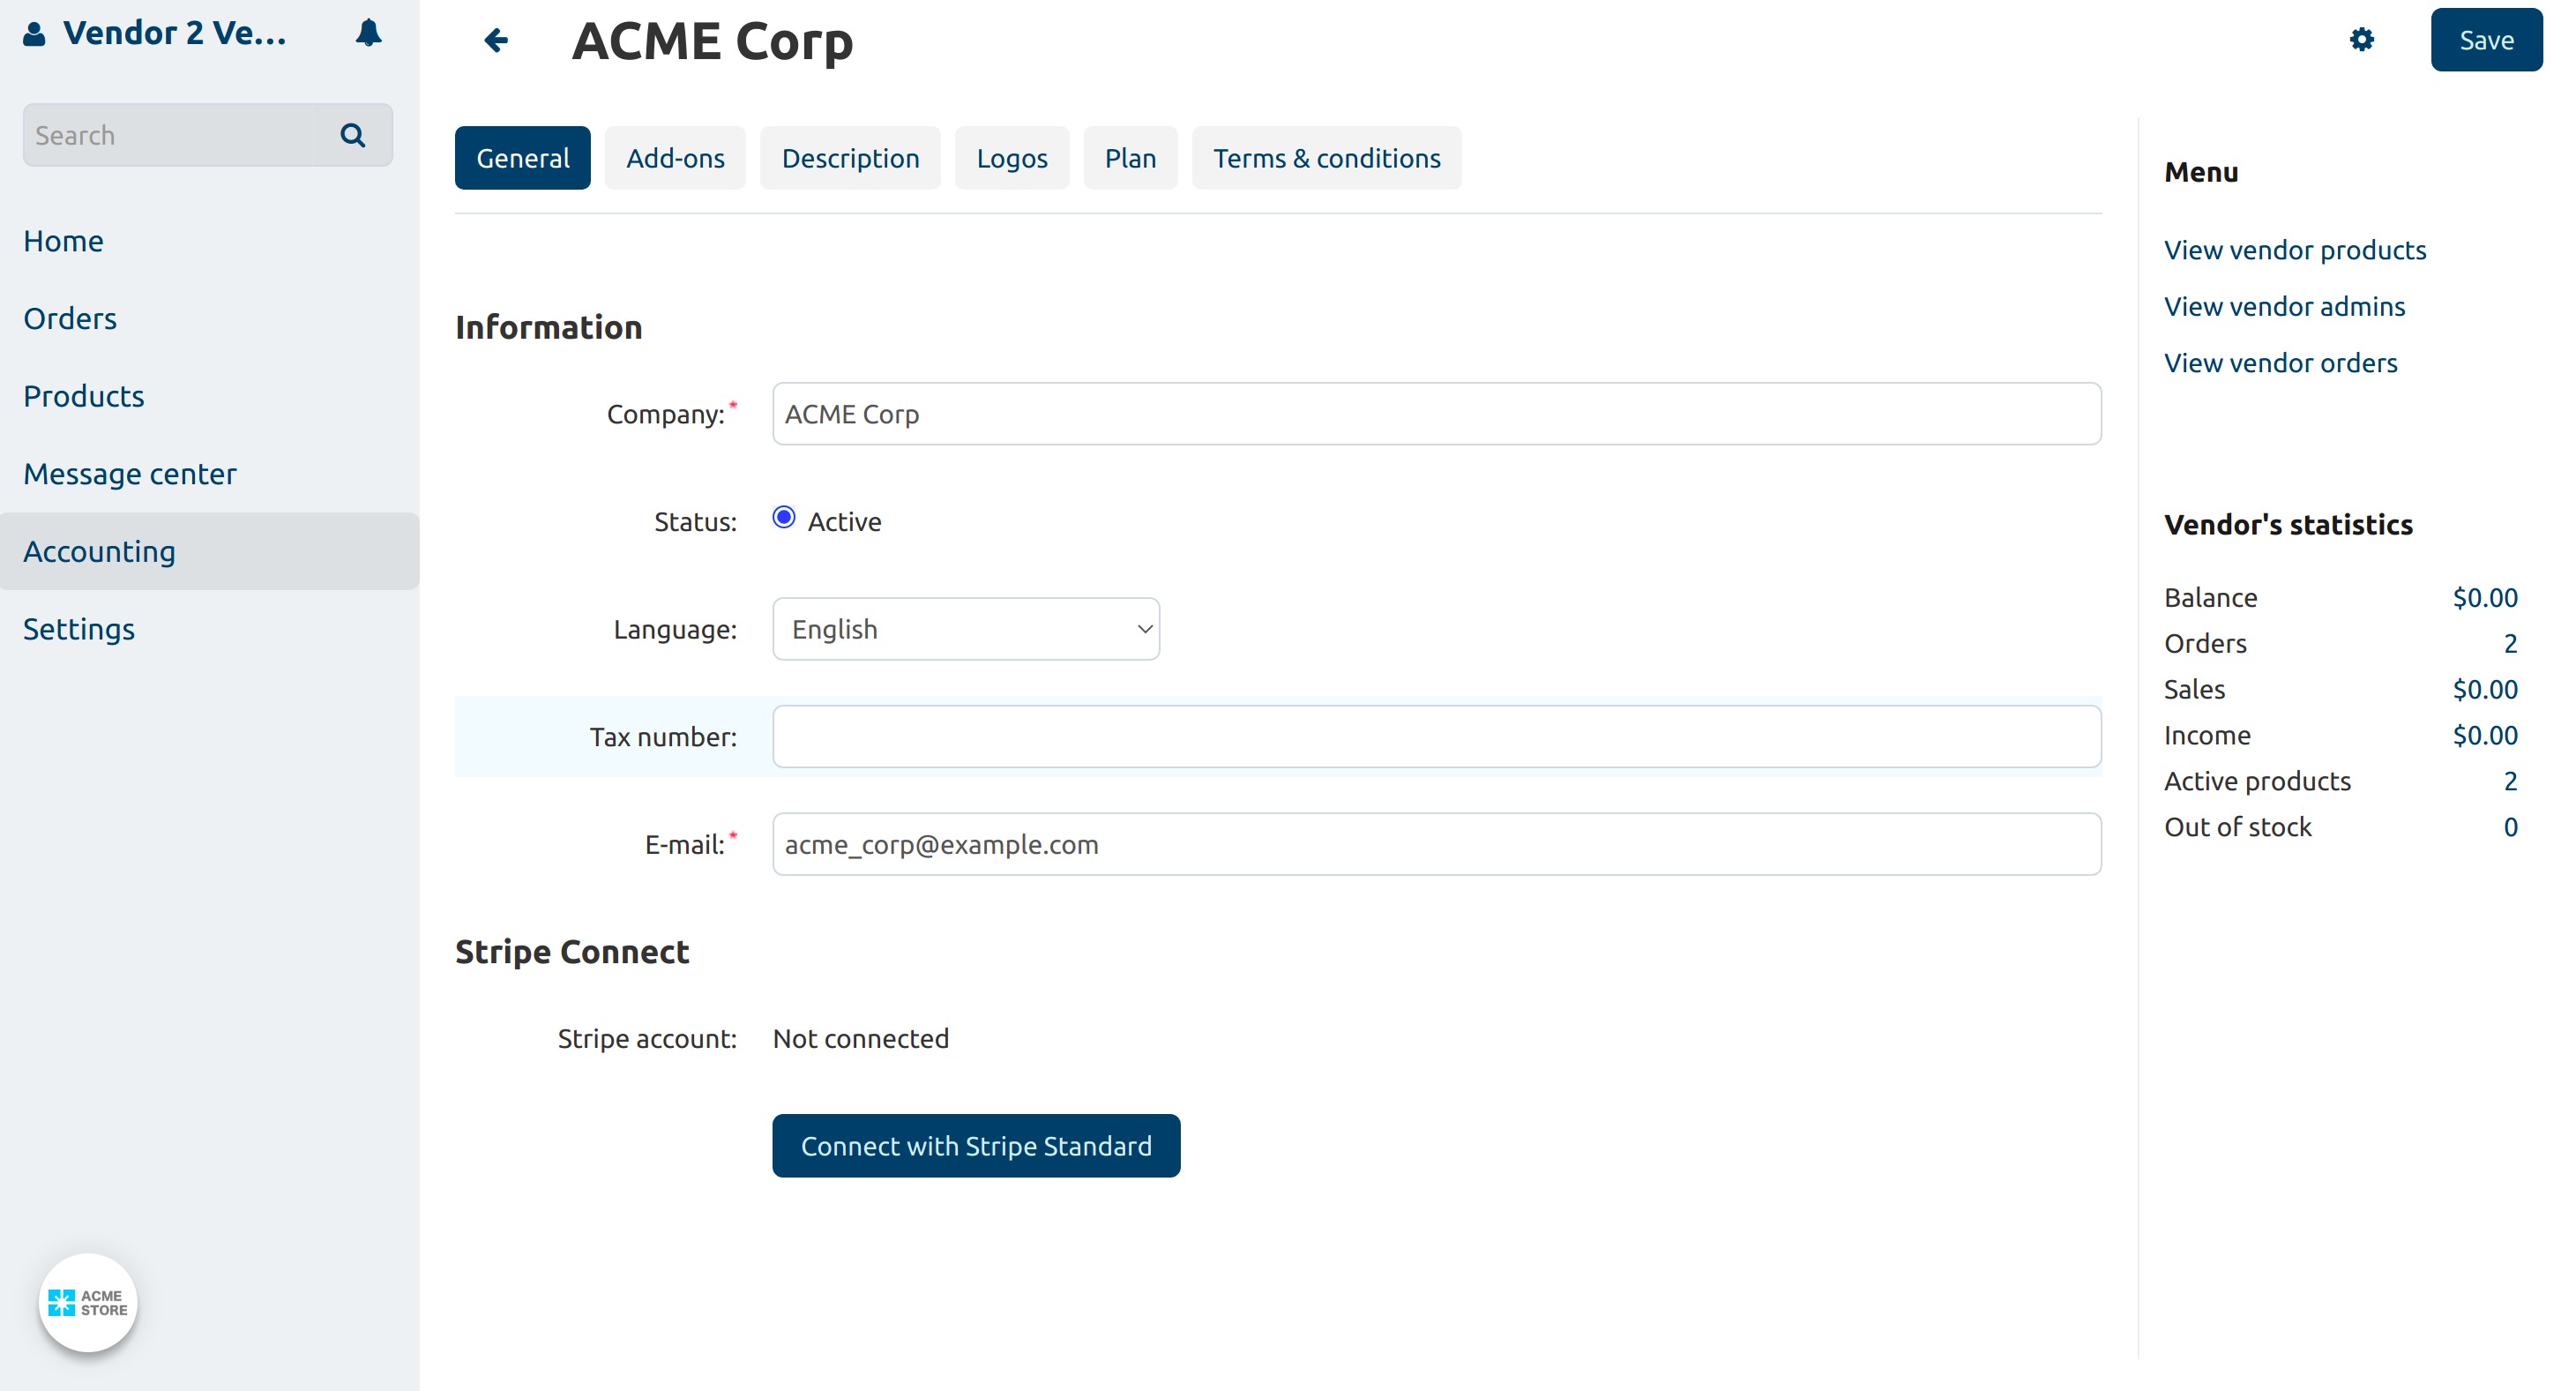Screen dimensions: 2576x1391
Task: Open the ACME Store round logo
Action: click(88, 1302)
